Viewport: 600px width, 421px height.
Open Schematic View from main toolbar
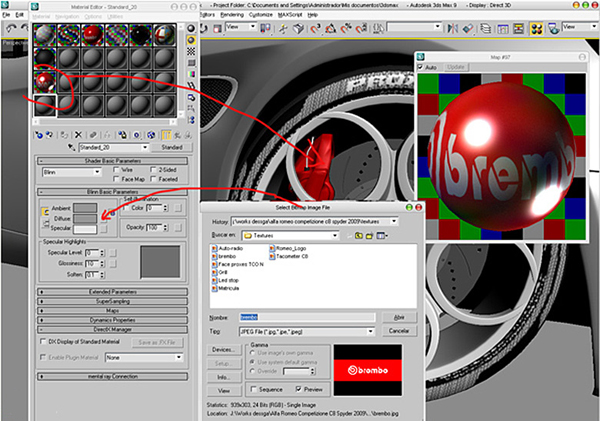(x=518, y=29)
